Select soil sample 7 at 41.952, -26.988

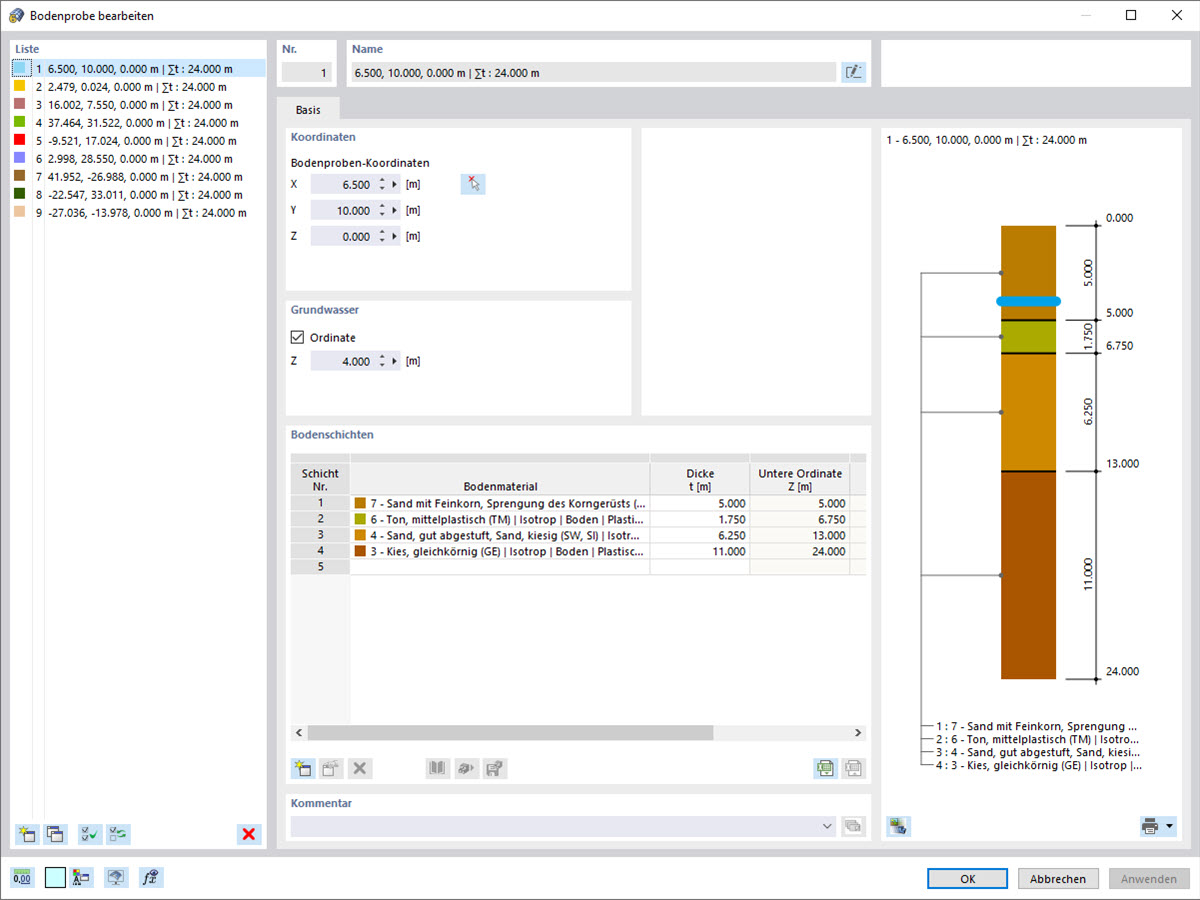pyautogui.click(x=139, y=176)
